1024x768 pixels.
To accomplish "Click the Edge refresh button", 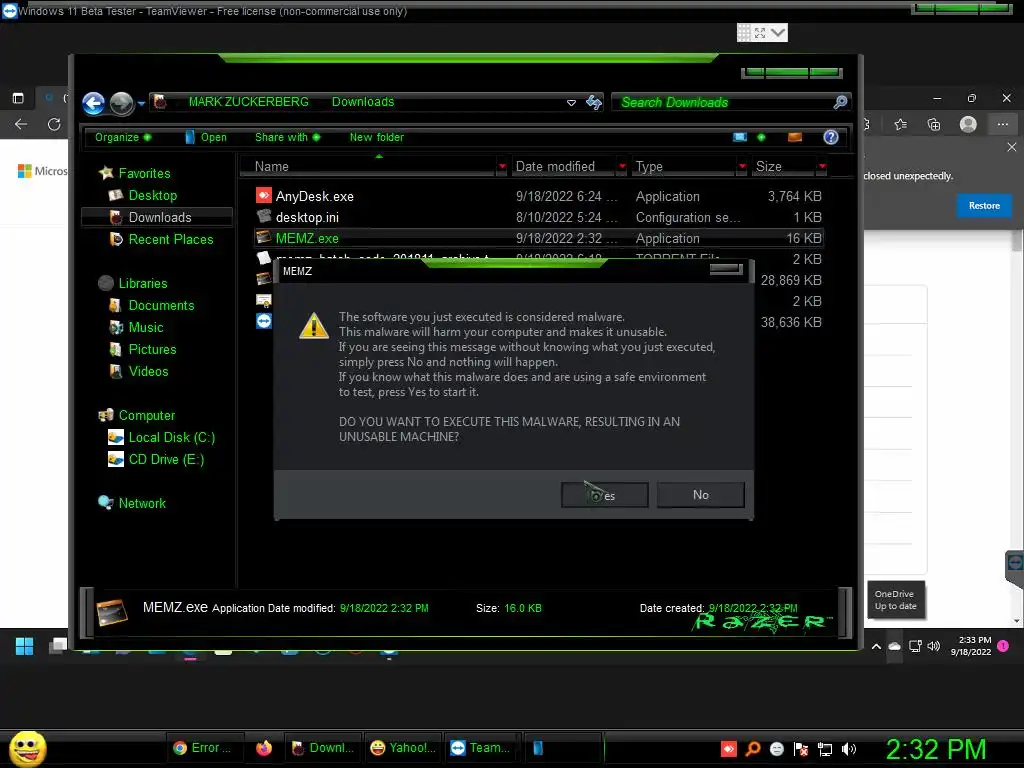I will (x=54, y=124).
